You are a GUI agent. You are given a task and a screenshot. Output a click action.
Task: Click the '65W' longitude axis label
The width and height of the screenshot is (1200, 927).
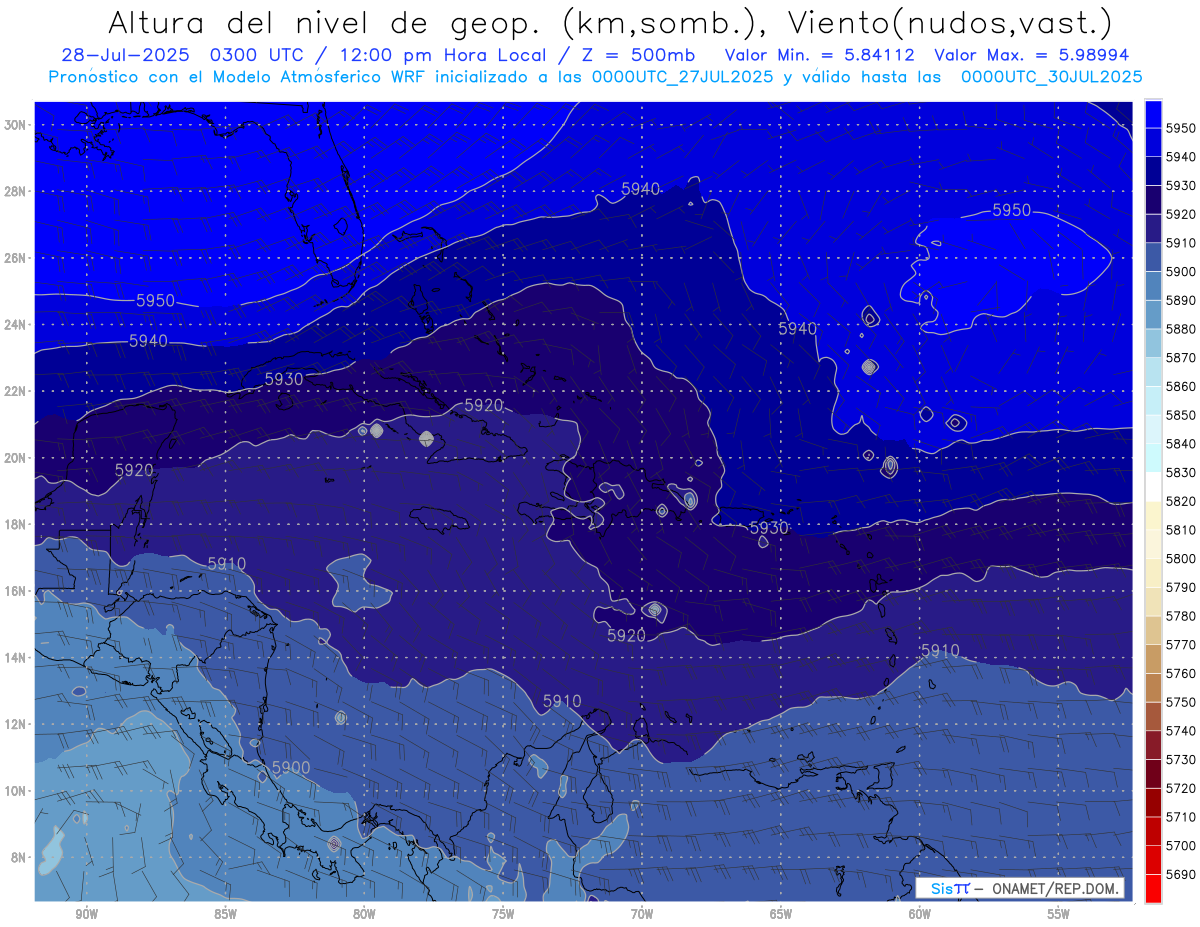[x=781, y=914]
